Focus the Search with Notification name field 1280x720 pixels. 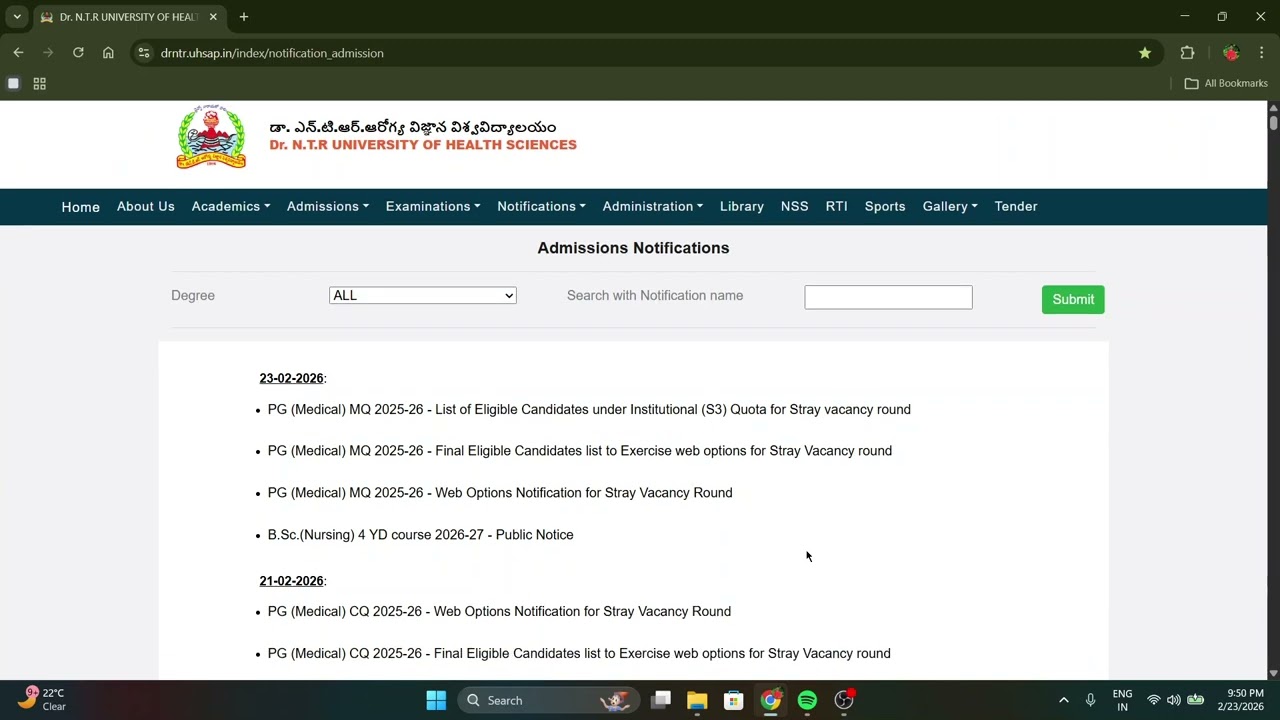888,297
